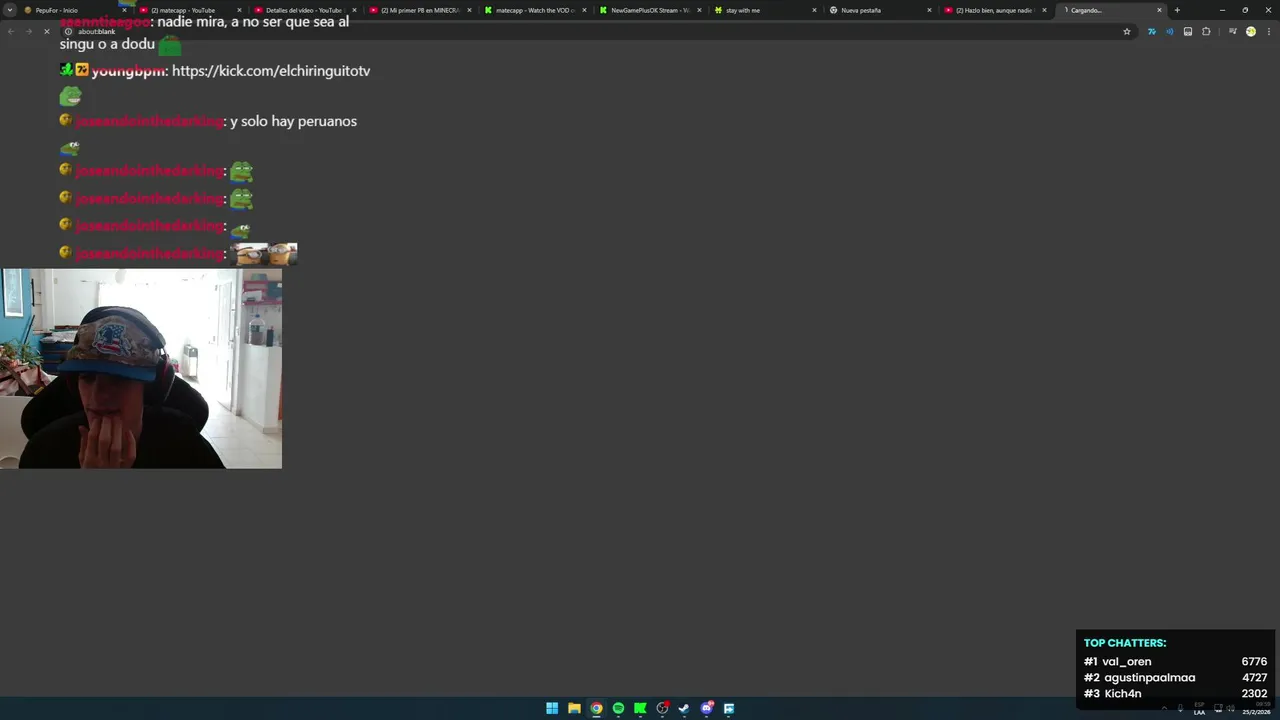Image resolution: width=1280 pixels, height=720 pixels.
Task: Open Discord from the taskbar
Action: click(707, 708)
